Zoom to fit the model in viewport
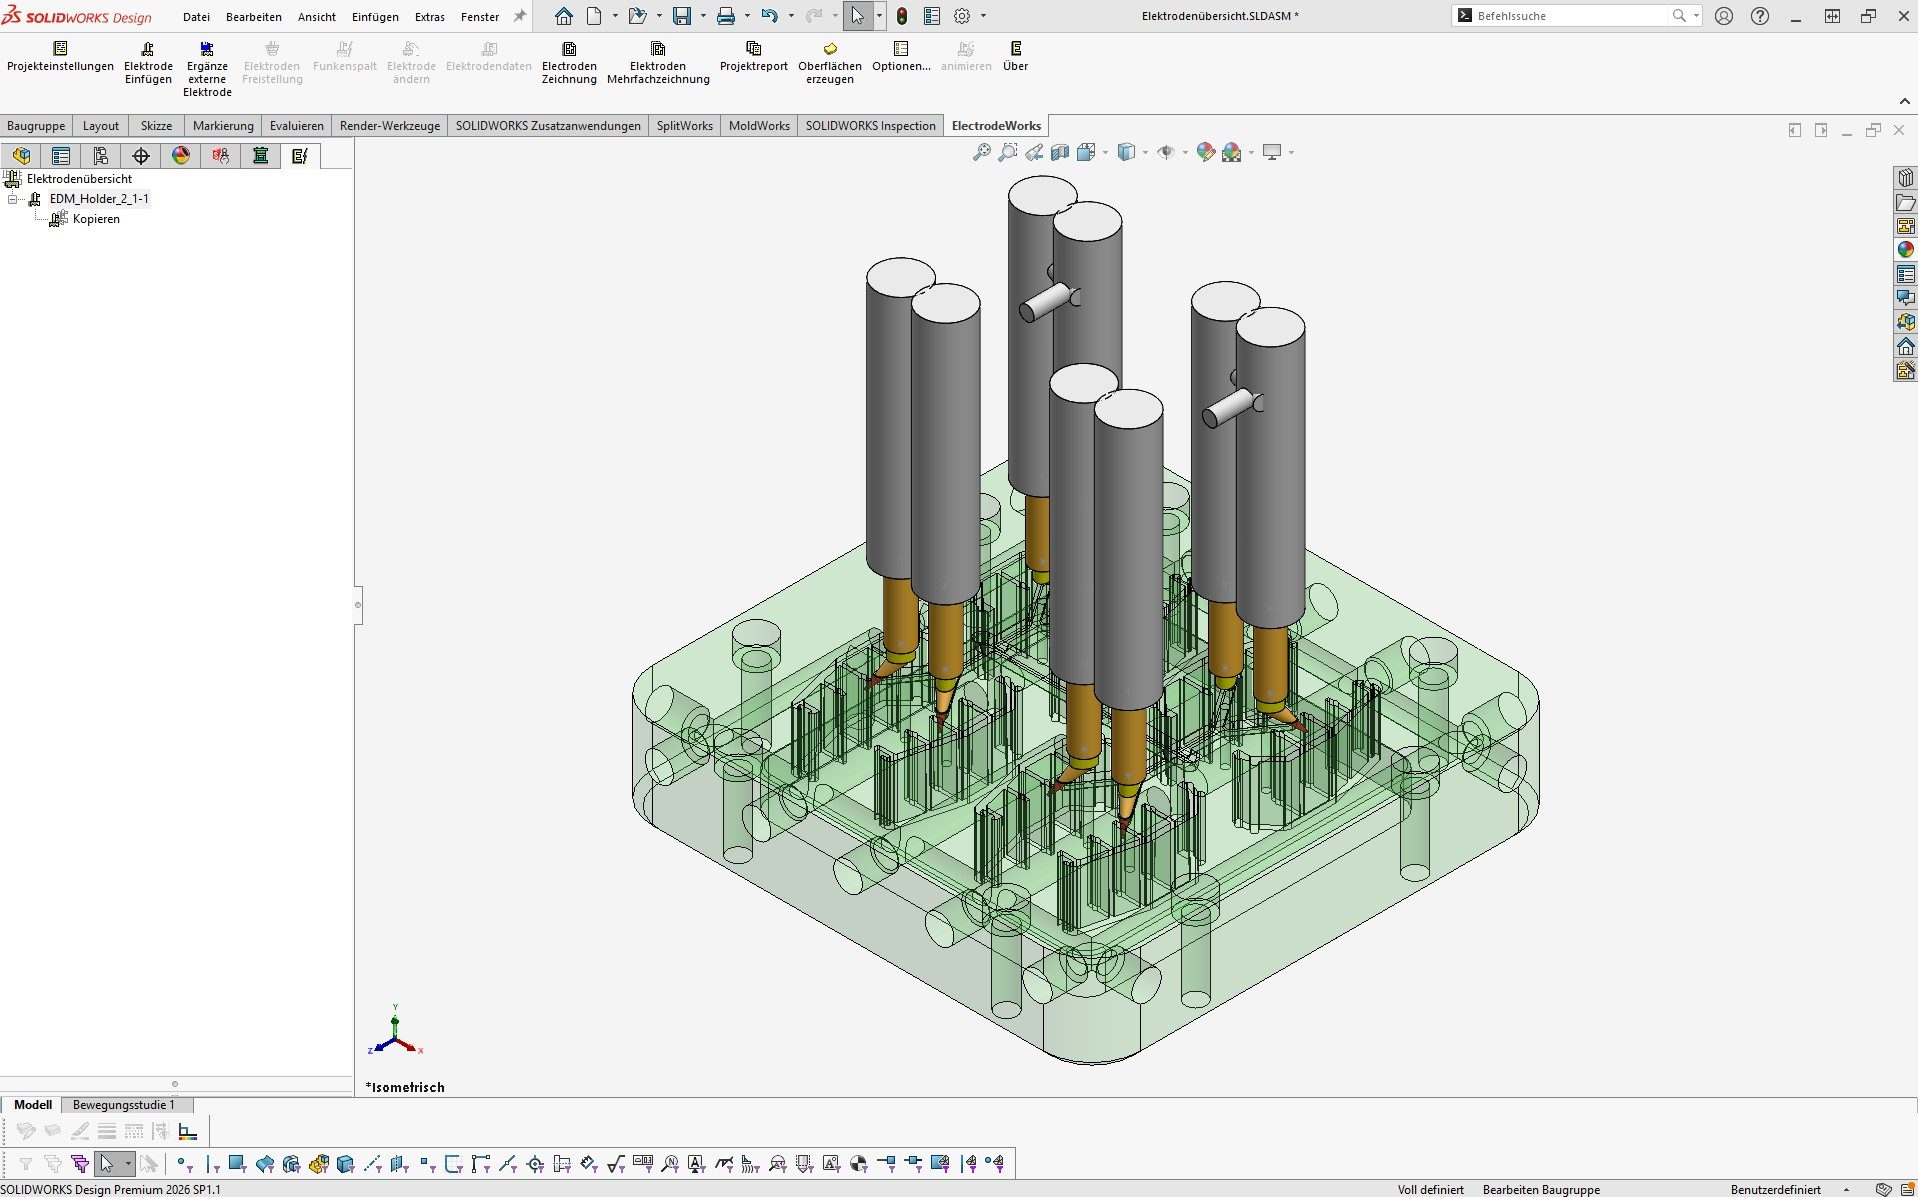Screen dimensions: 1918x1197 982,152
